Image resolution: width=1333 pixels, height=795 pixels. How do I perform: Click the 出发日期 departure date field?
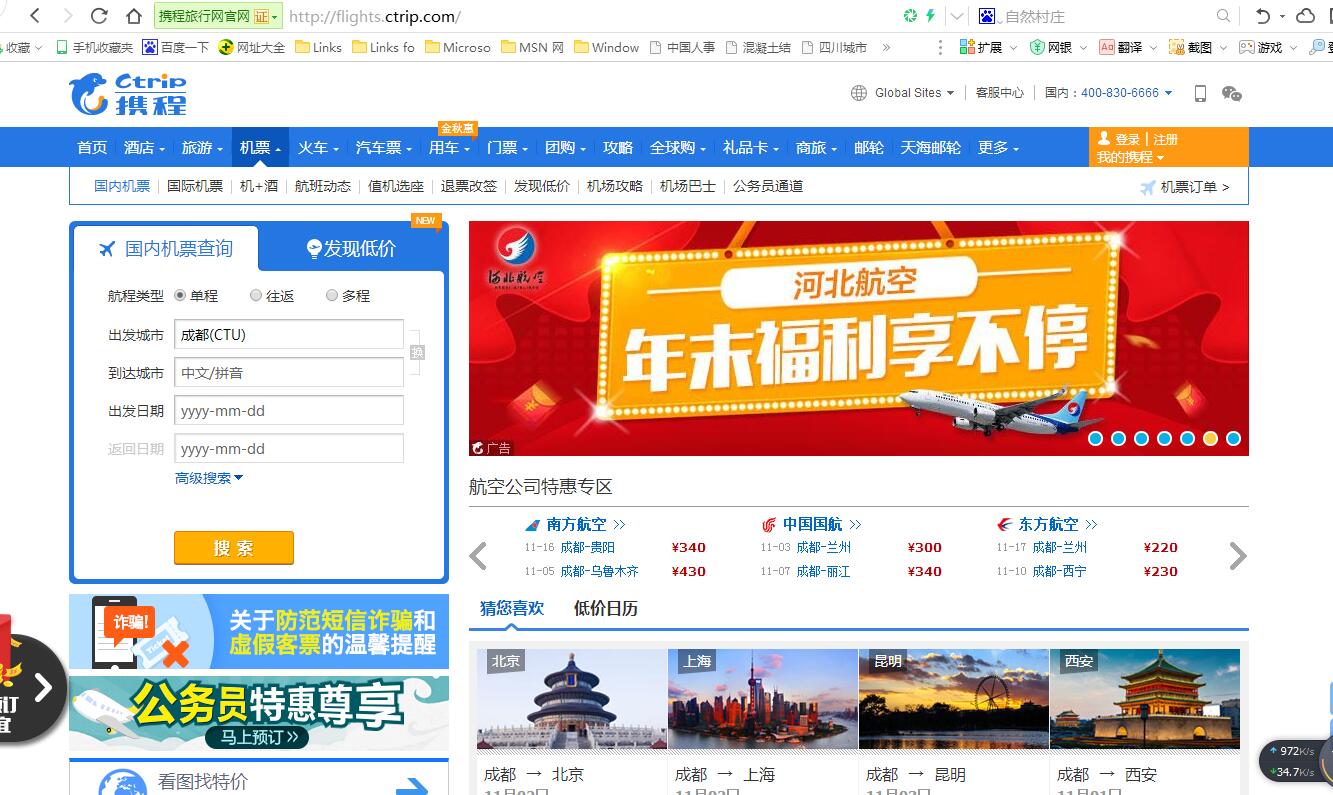click(x=289, y=410)
